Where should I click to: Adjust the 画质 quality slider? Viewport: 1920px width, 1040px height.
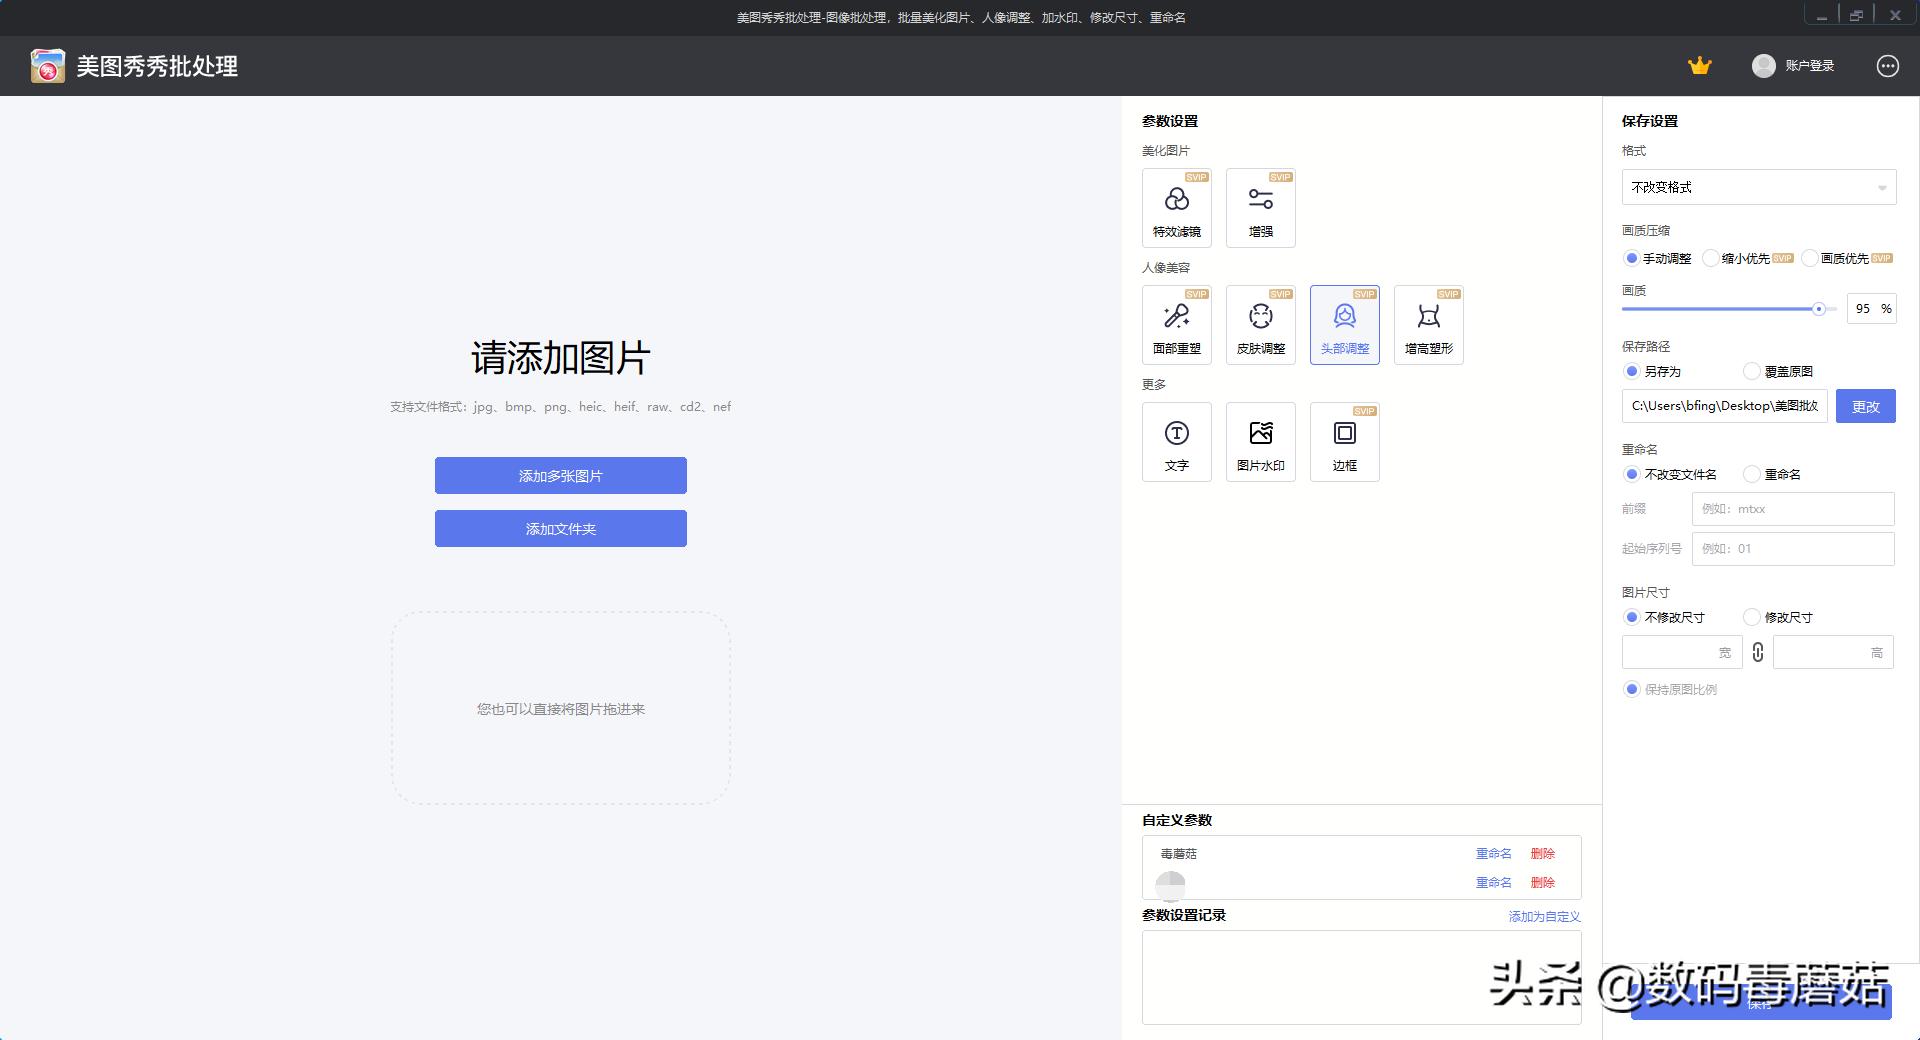click(1818, 308)
